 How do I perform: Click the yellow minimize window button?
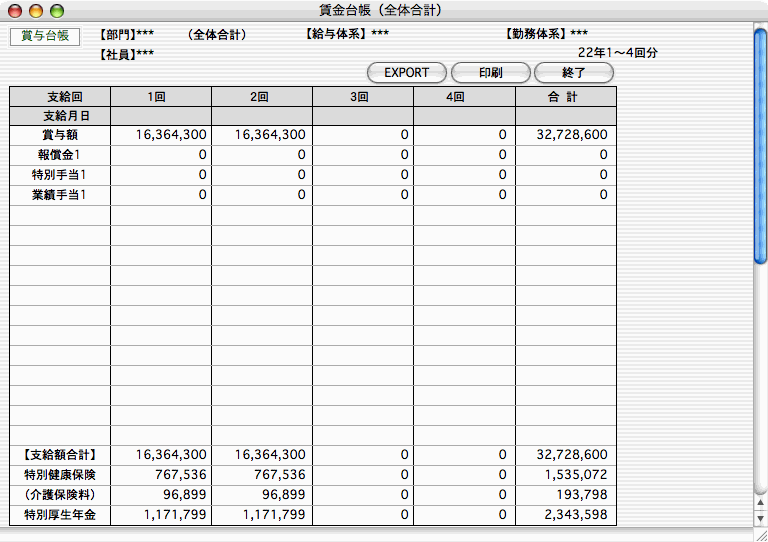click(x=34, y=10)
